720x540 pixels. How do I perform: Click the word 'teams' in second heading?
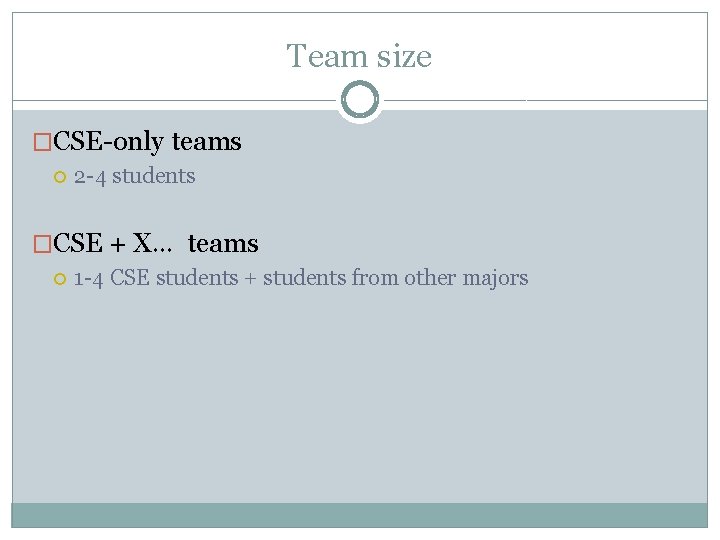[x=223, y=244]
